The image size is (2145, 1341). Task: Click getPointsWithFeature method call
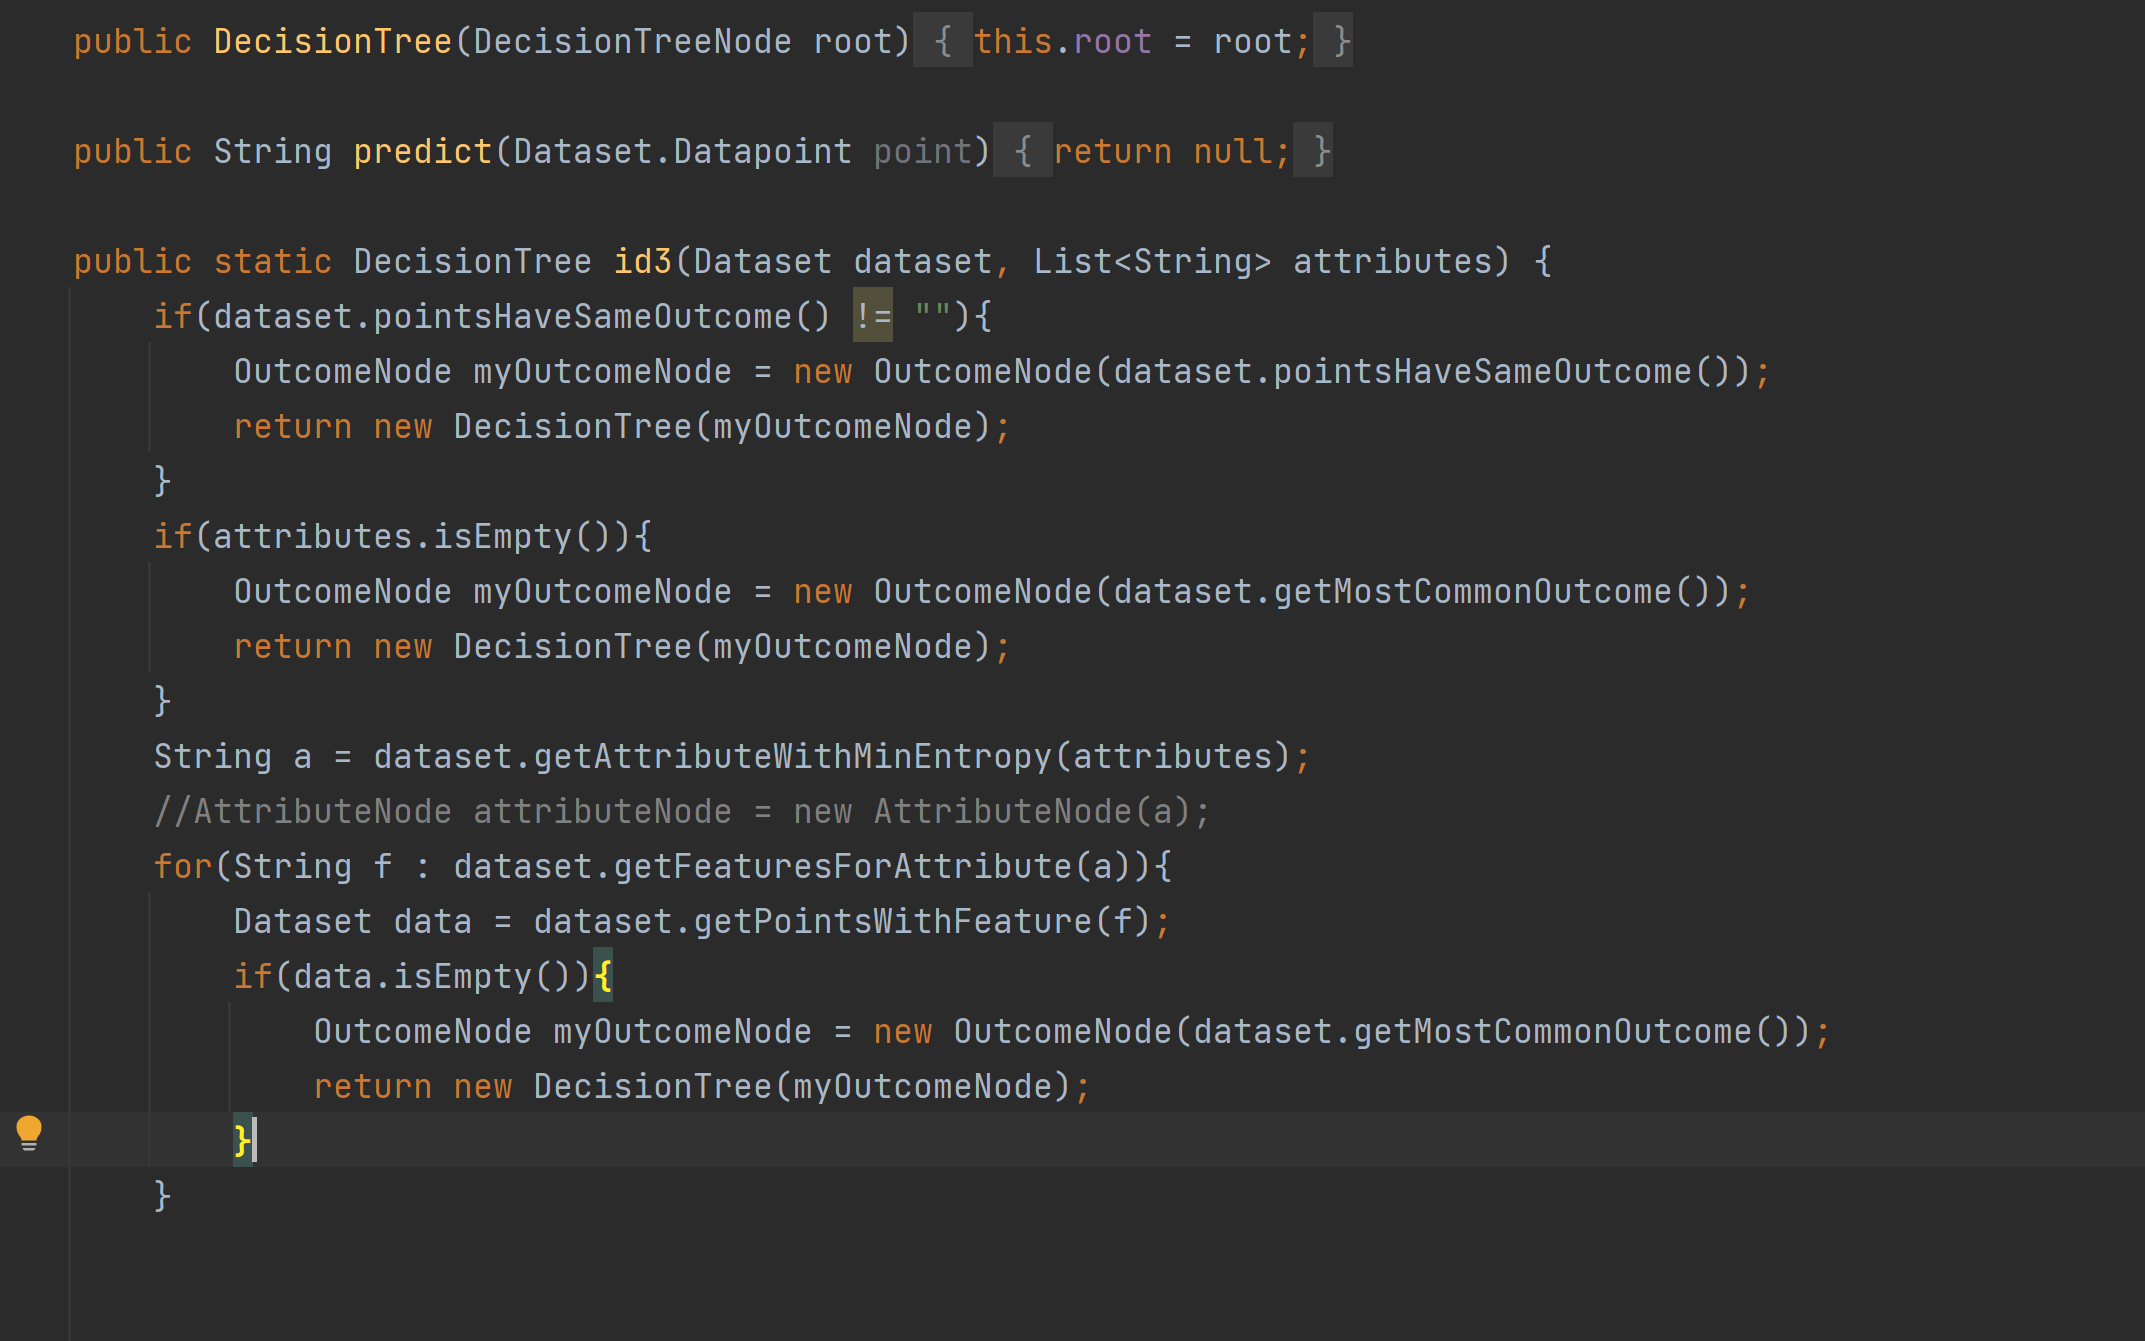[x=892, y=921]
